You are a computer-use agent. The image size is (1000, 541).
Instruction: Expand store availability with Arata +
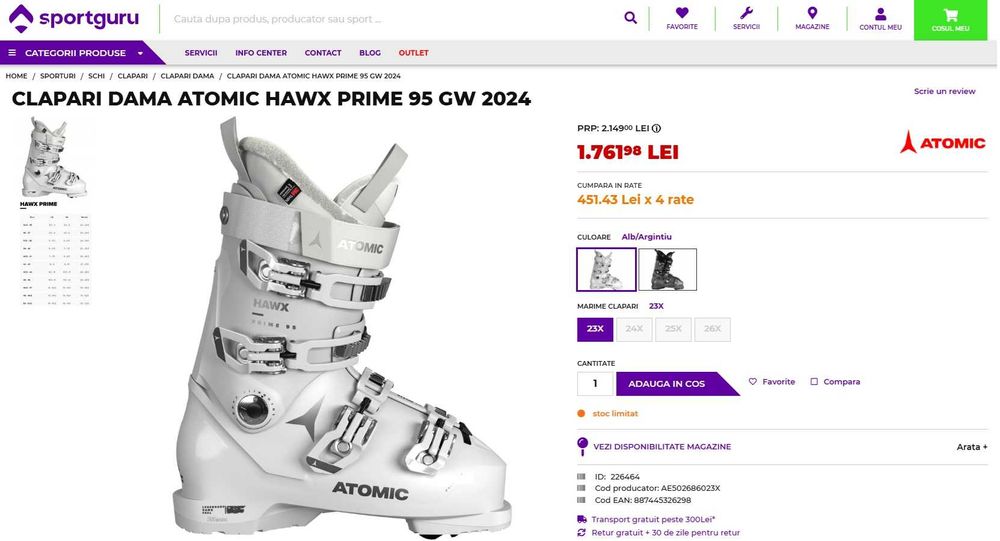tap(972, 447)
